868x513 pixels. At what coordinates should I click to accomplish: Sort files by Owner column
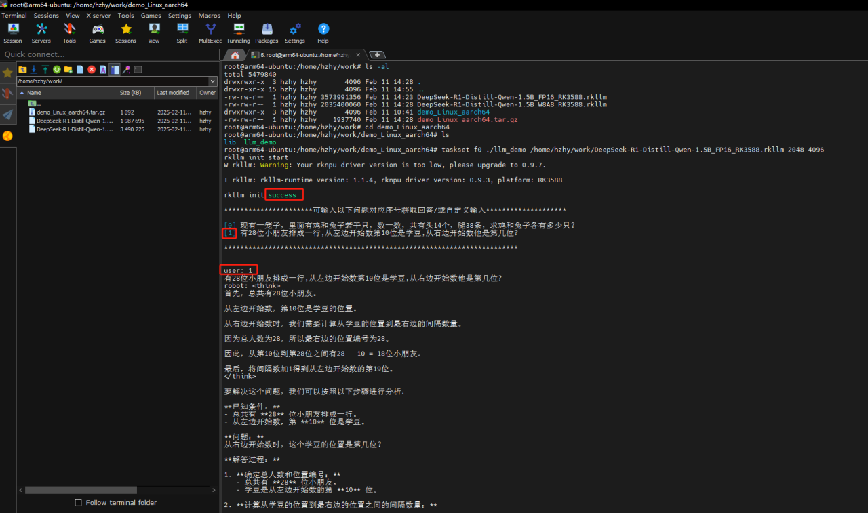coord(207,93)
